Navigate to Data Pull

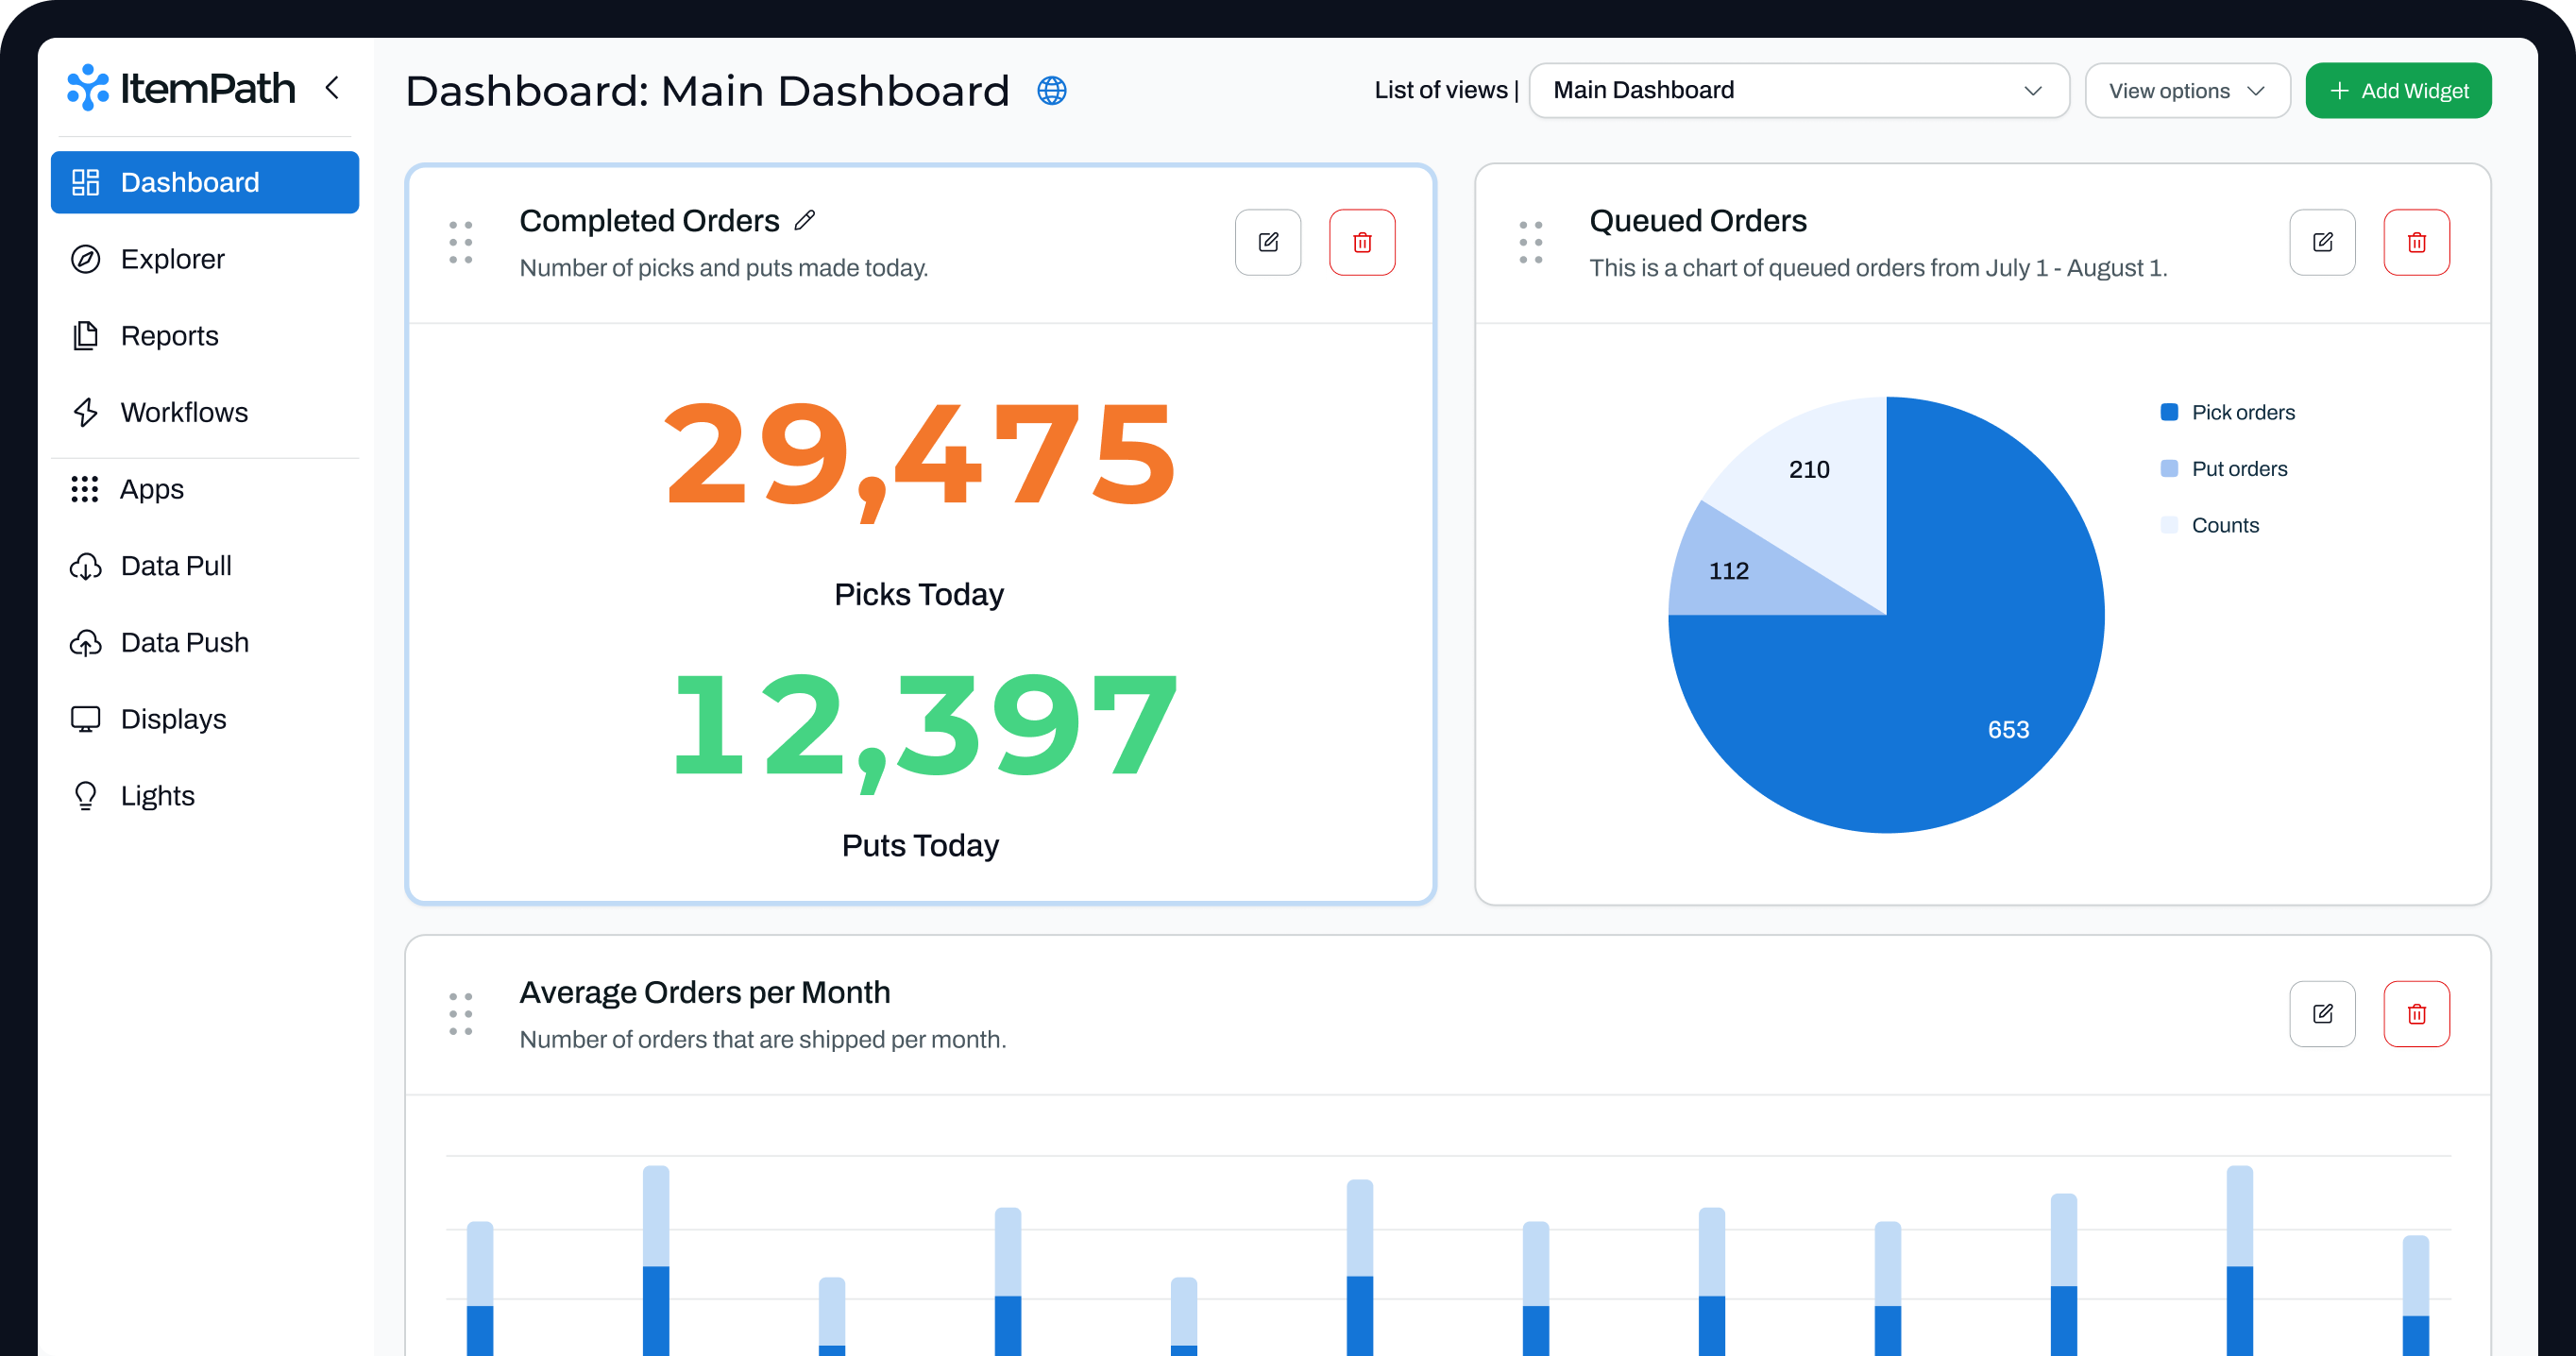pos(205,566)
